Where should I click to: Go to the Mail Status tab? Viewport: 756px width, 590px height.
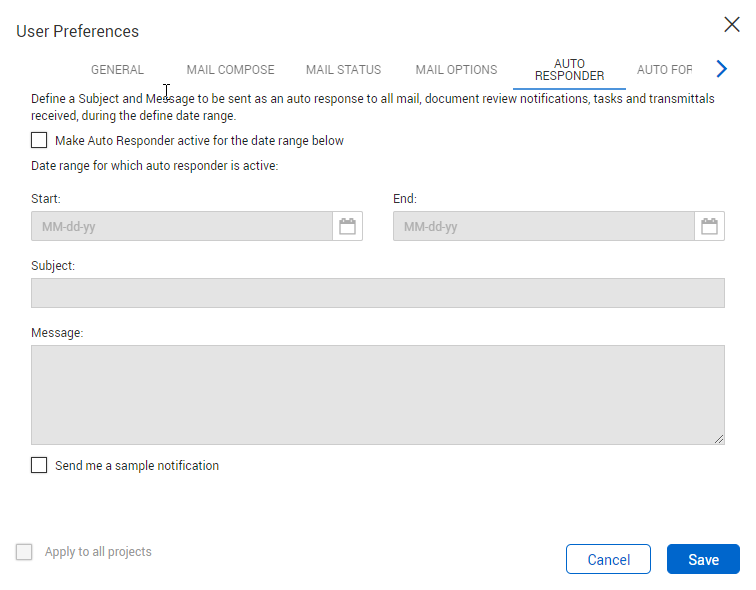pos(343,70)
